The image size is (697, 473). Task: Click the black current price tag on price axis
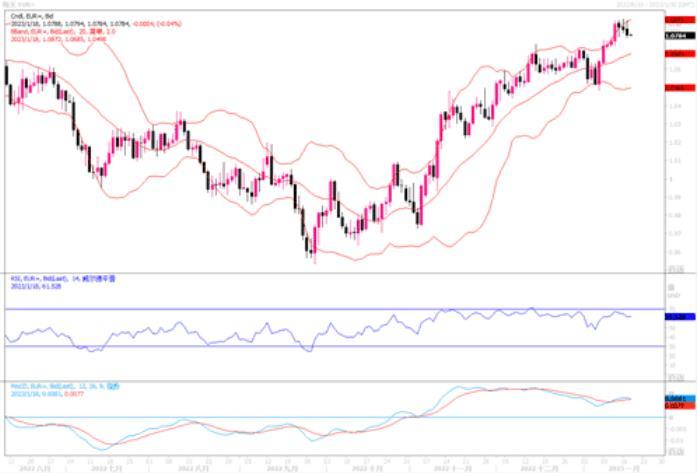click(x=677, y=35)
